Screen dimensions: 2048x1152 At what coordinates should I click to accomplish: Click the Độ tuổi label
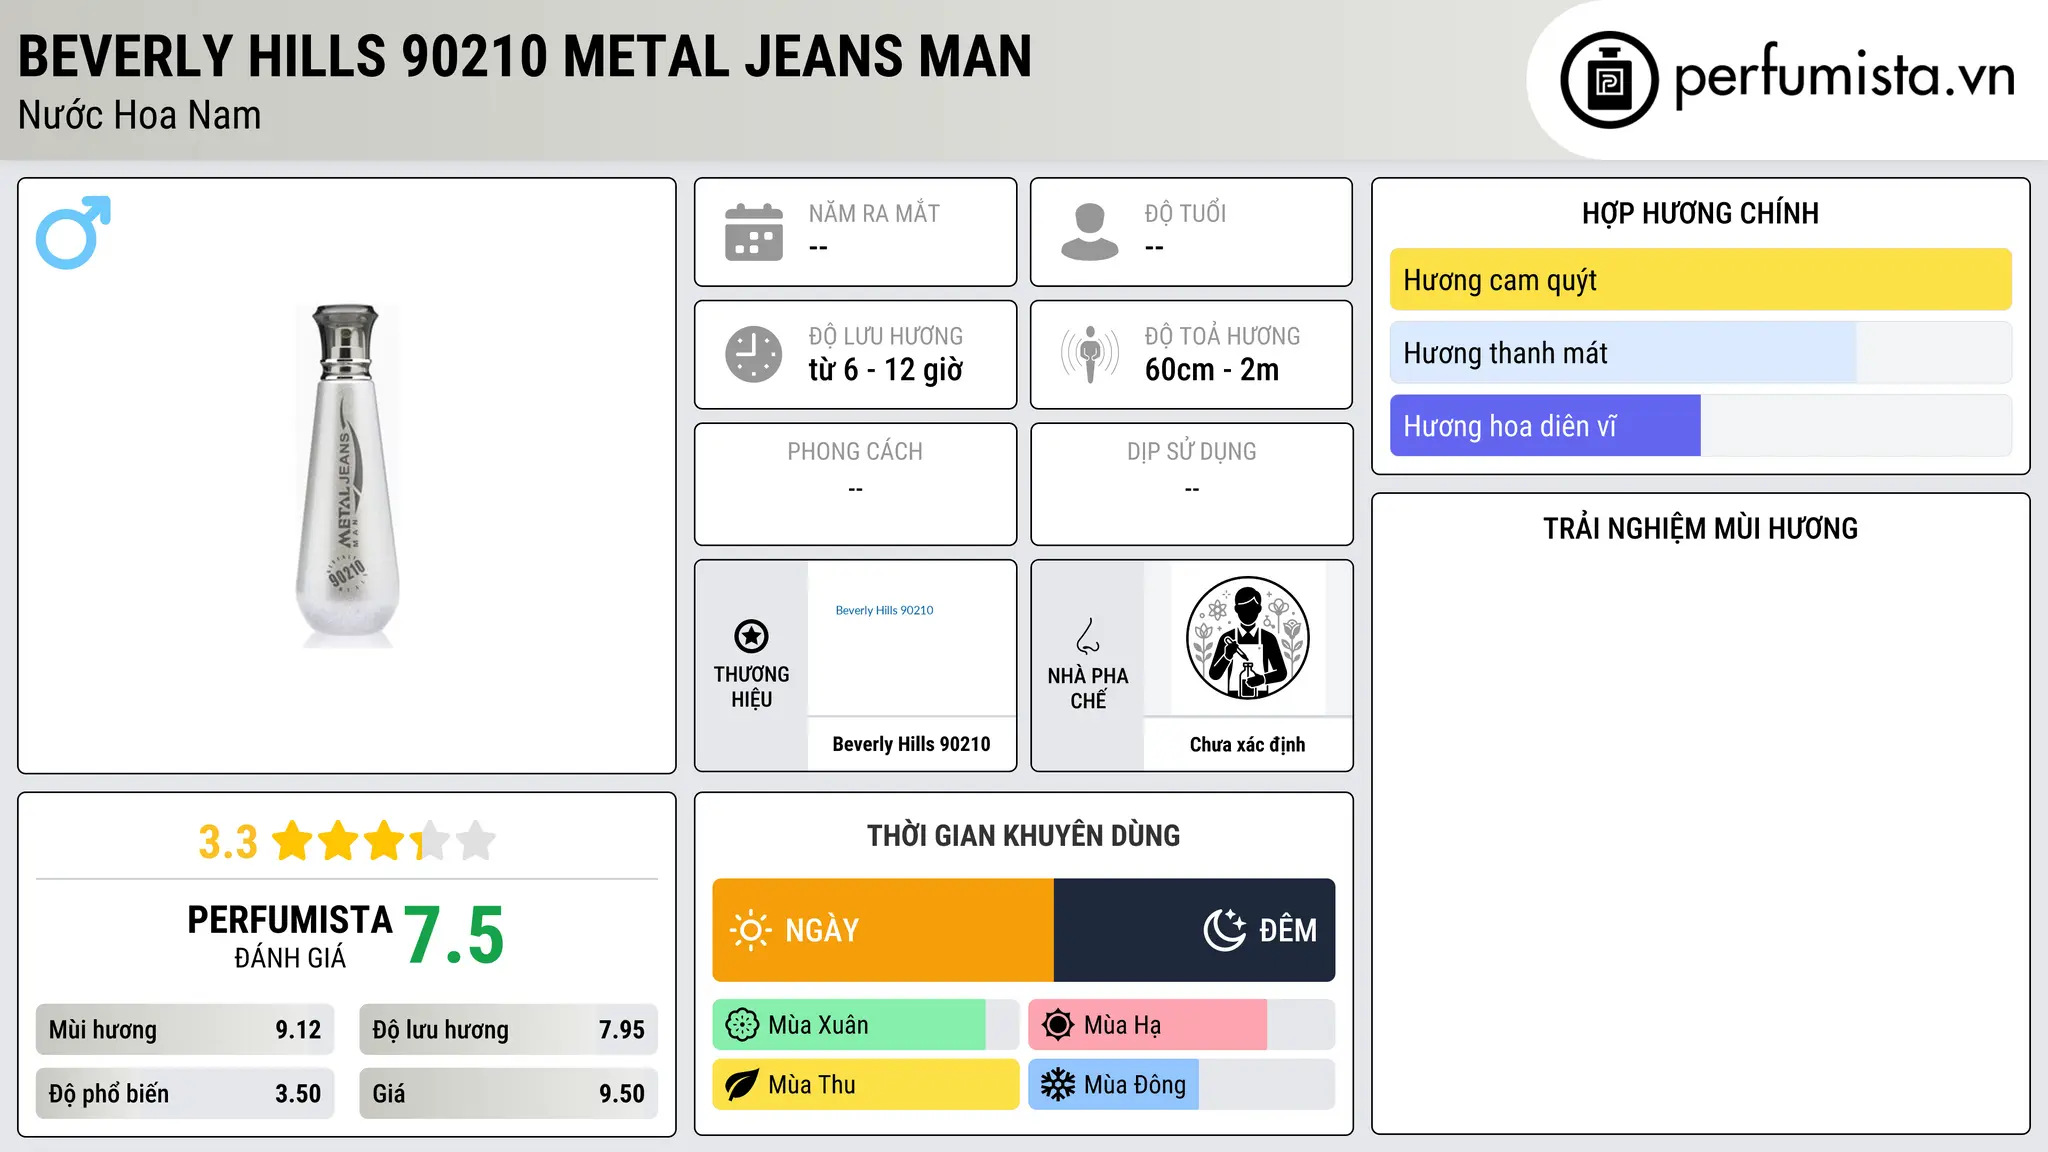pyautogui.click(x=1185, y=213)
